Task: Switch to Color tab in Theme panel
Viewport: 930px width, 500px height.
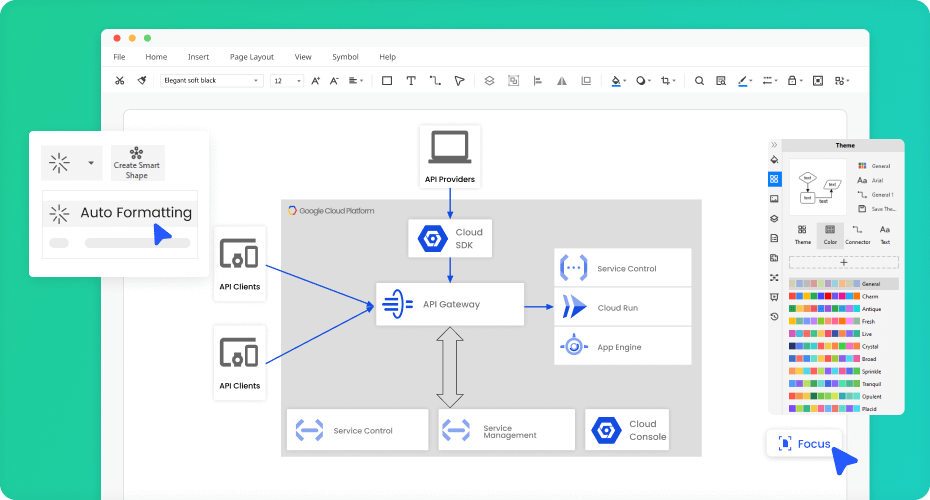Action: 830,235
